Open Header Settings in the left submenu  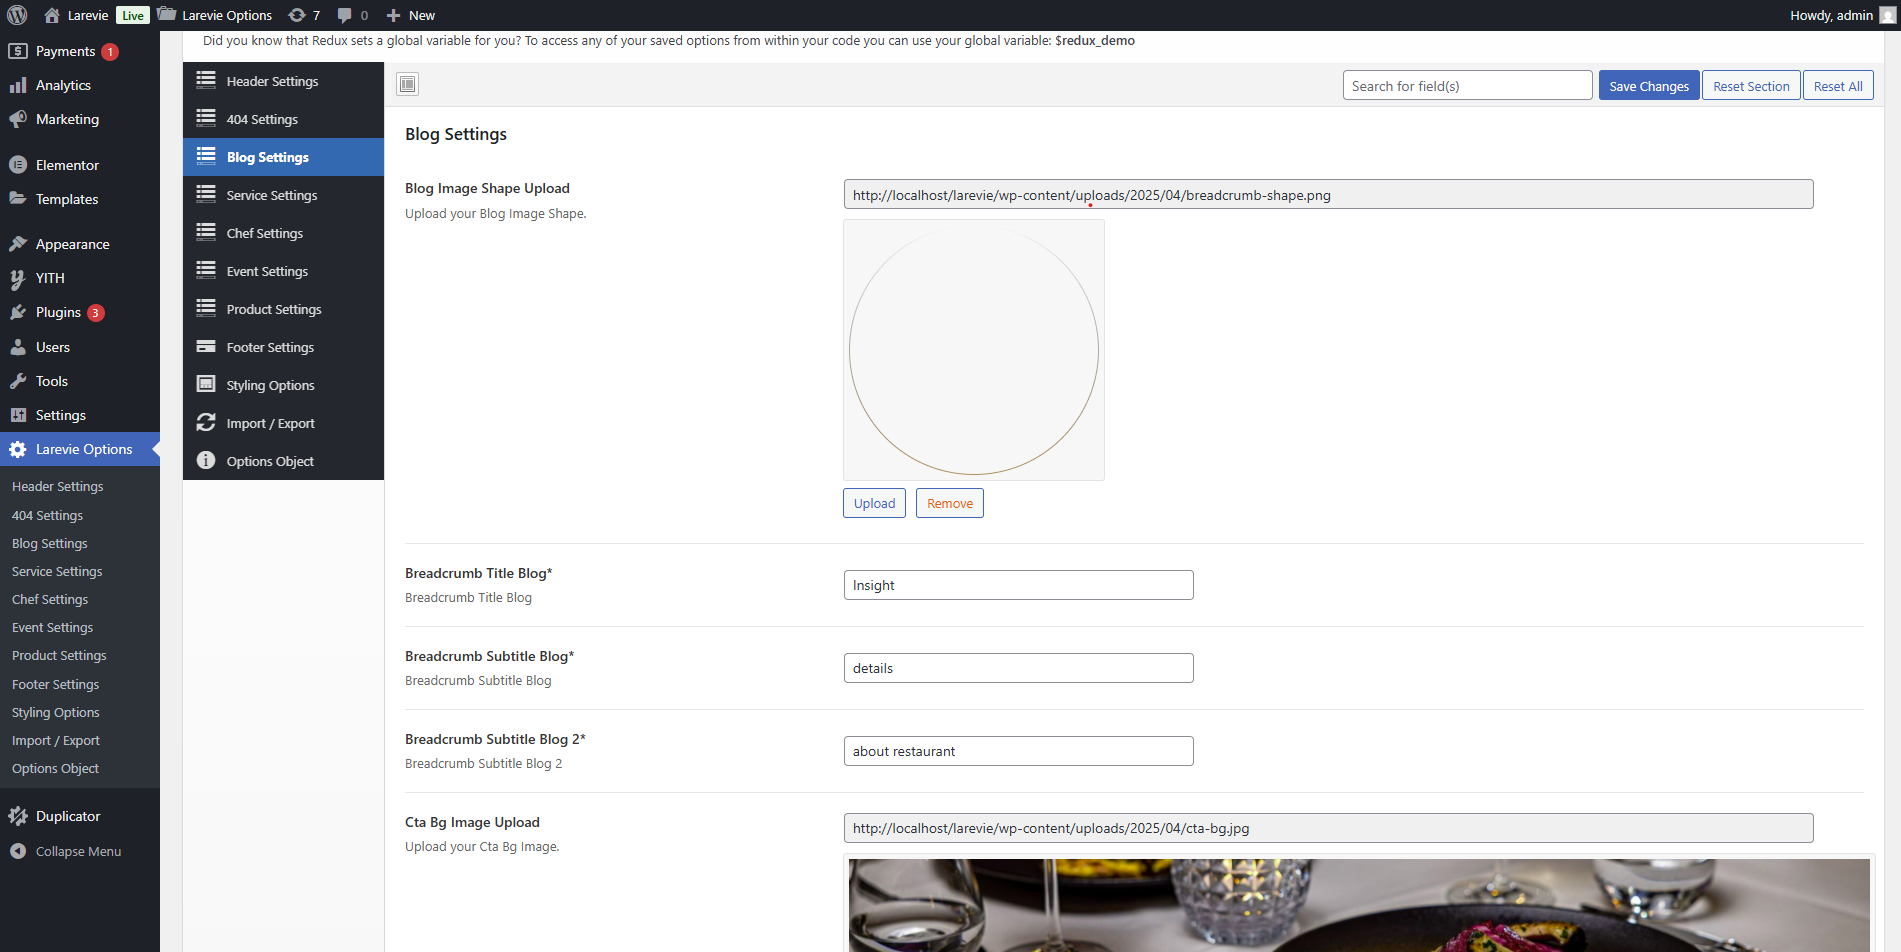[x=57, y=486]
